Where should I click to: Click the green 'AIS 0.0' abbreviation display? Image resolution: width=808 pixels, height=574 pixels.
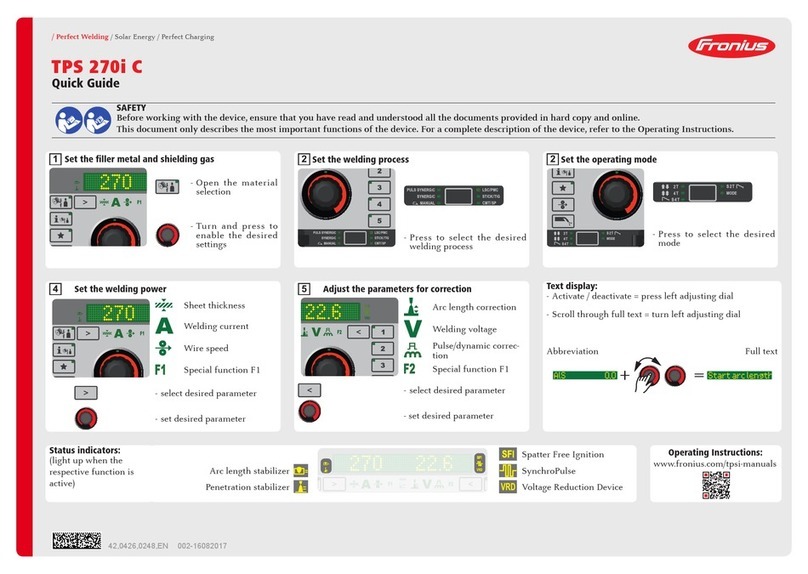(x=584, y=376)
